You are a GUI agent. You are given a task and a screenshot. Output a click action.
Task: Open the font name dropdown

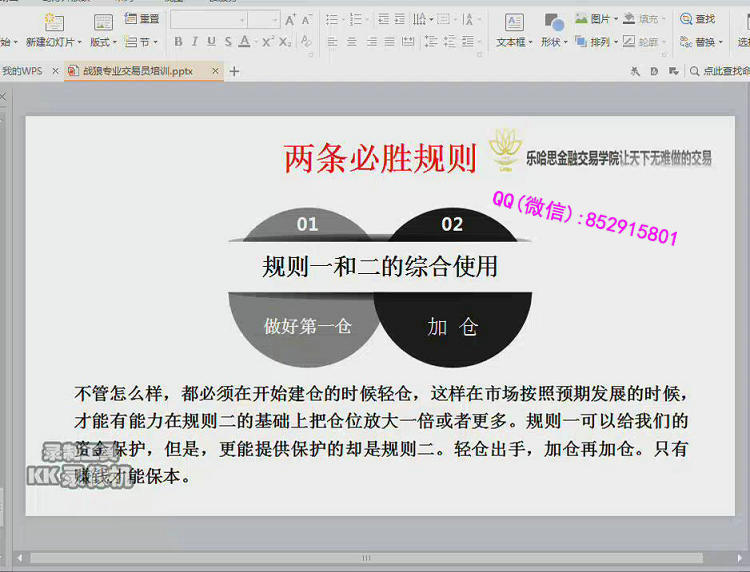[x=242, y=20]
